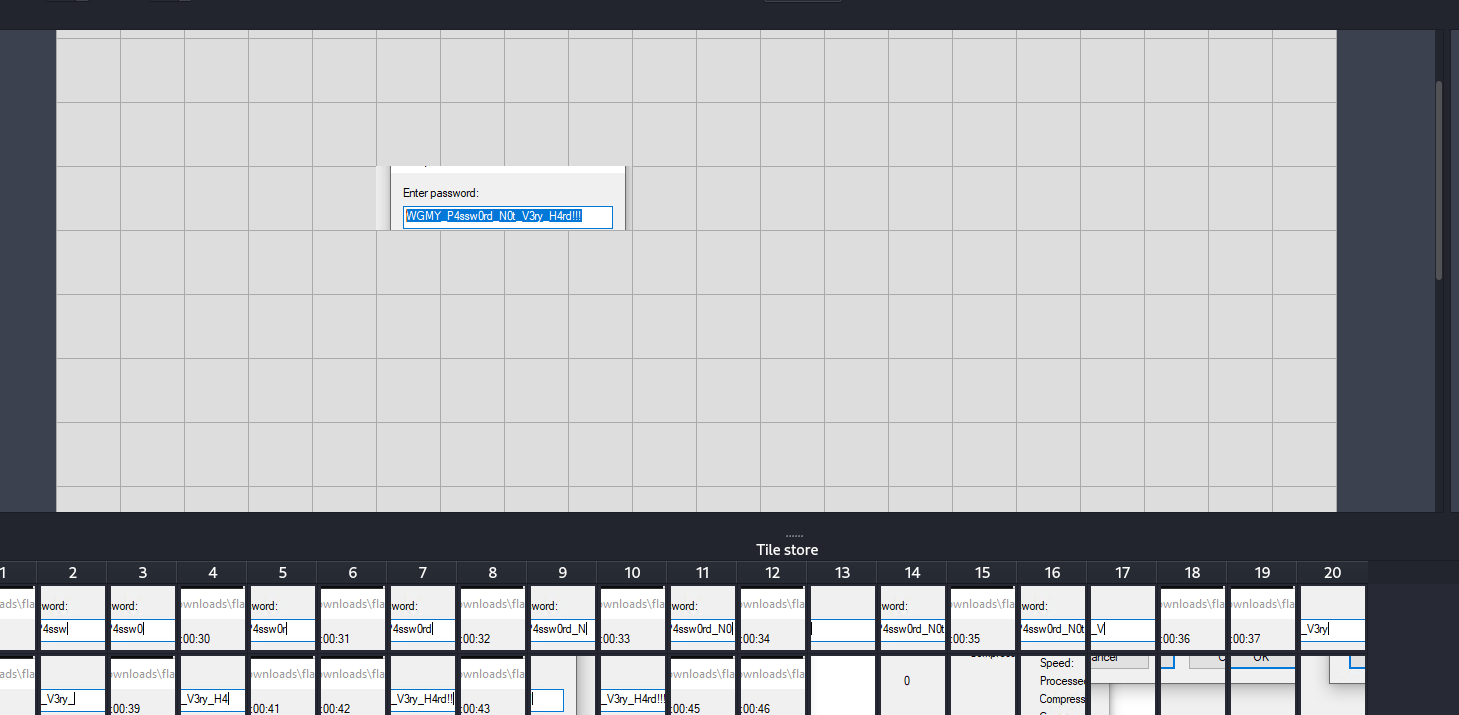Image resolution: width=1459 pixels, height=715 pixels.
Task: Click the dotted splitter handle above Tile store
Action: tap(787, 537)
